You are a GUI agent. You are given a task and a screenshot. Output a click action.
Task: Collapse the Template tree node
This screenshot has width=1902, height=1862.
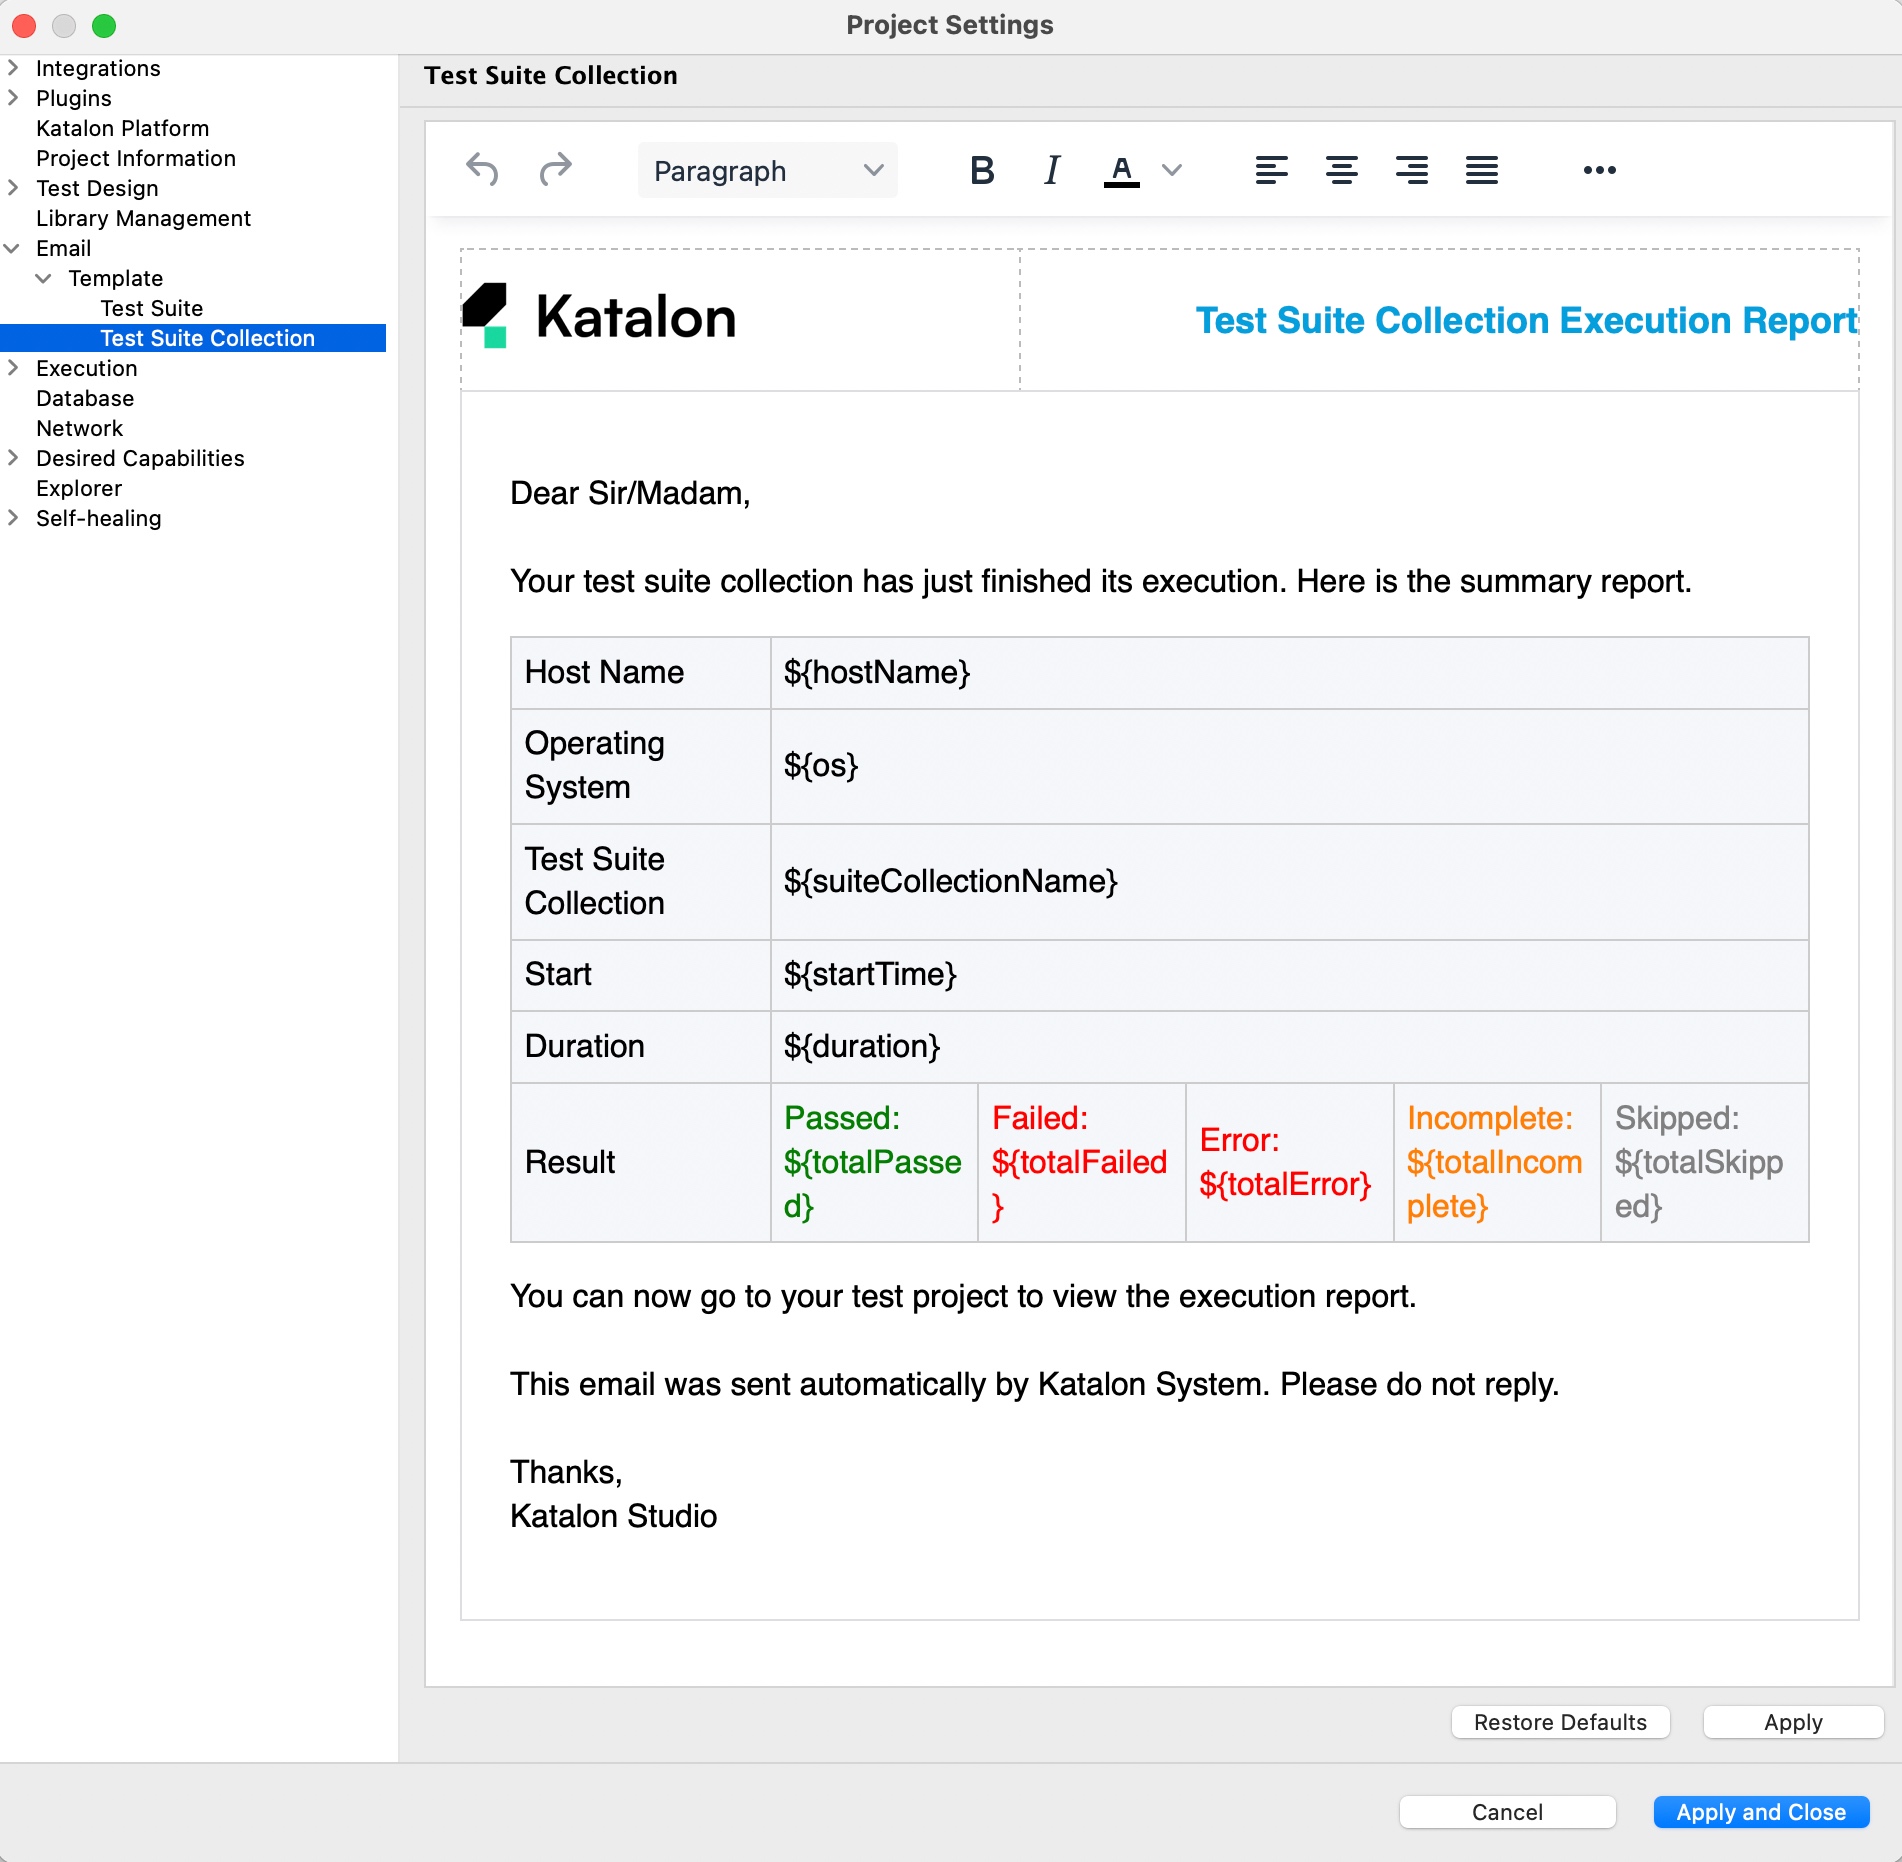point(44,278)
